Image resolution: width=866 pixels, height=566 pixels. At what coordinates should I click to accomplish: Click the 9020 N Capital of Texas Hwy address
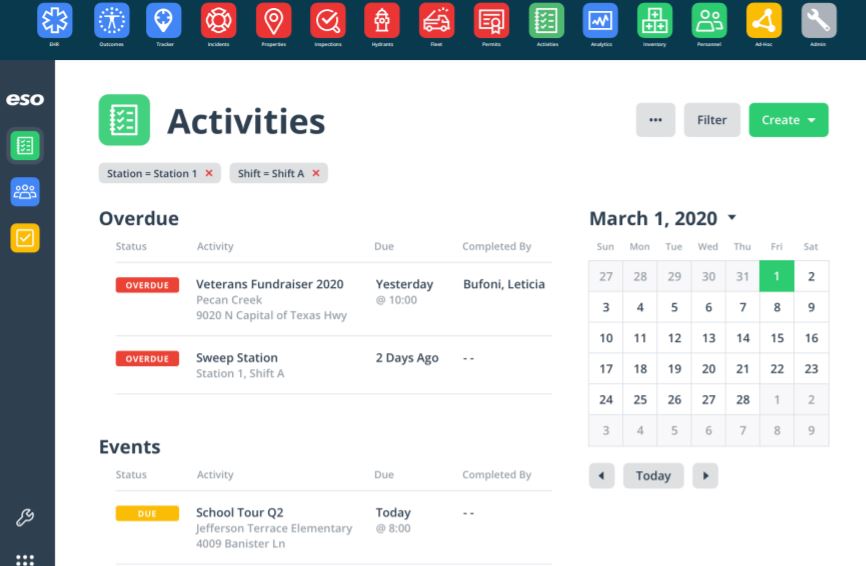271,315
